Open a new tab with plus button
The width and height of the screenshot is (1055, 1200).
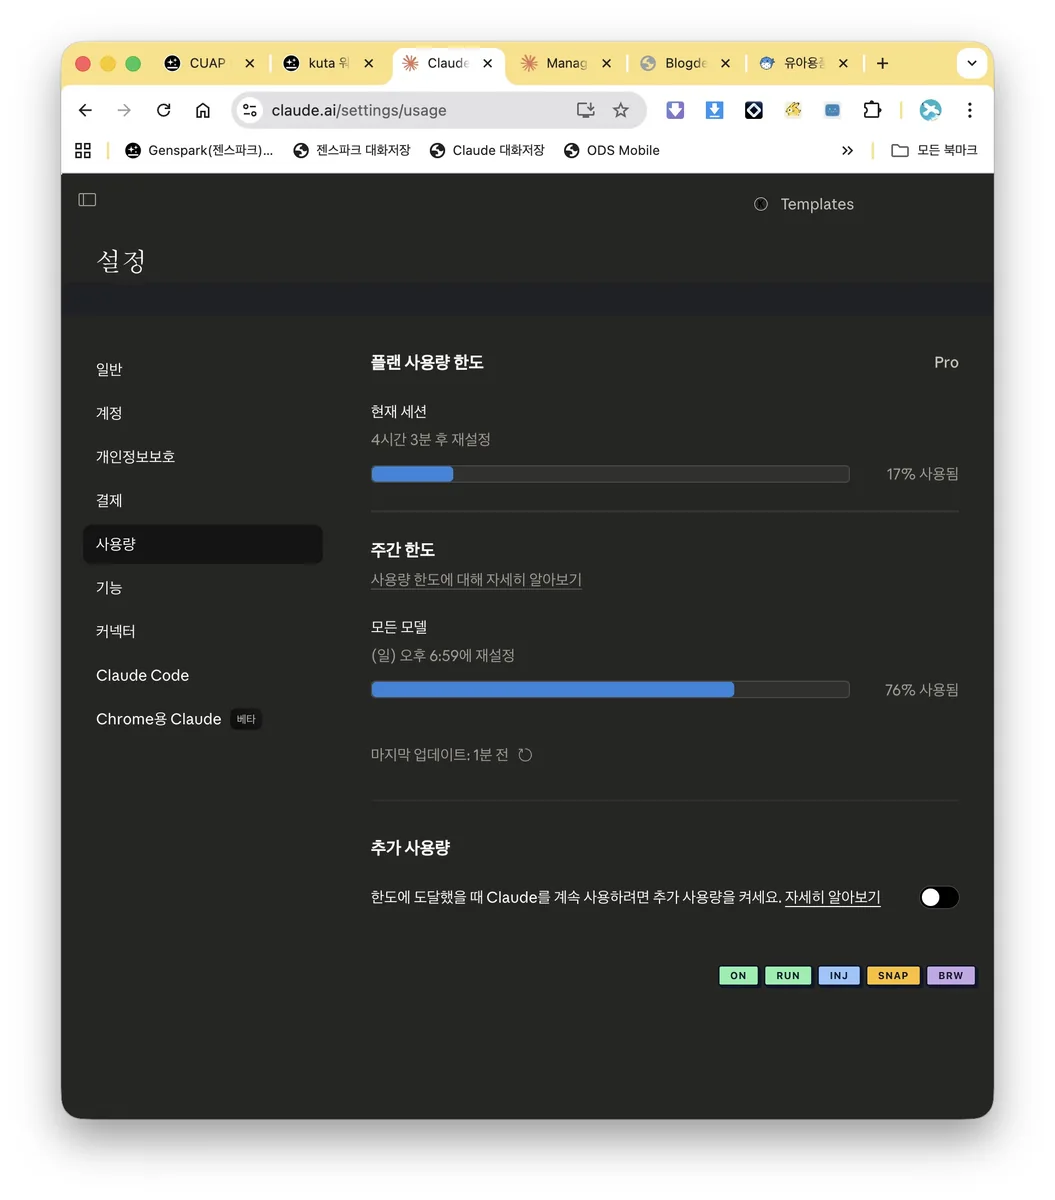[x=882, y=63]
